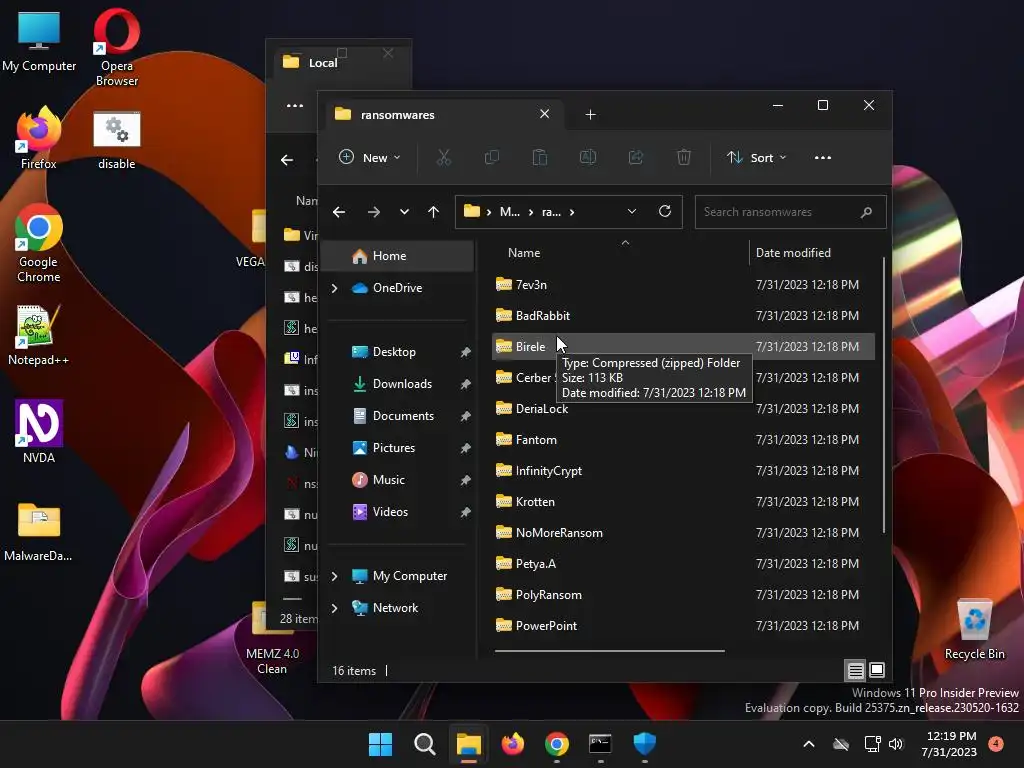1024x768 pixels.
Task: Select the NoMoreRansom zipped folder
Action: click(x=682, y=533)
